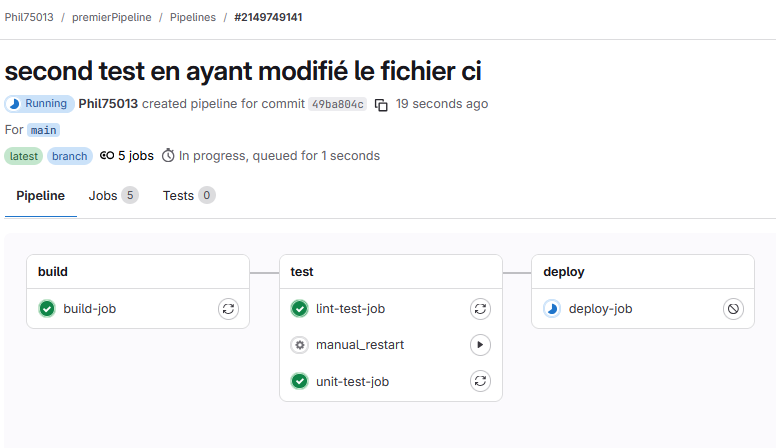Open commit 49ba804c link
The height and width of the screenshot is (448, 776).
coord(337,104)
